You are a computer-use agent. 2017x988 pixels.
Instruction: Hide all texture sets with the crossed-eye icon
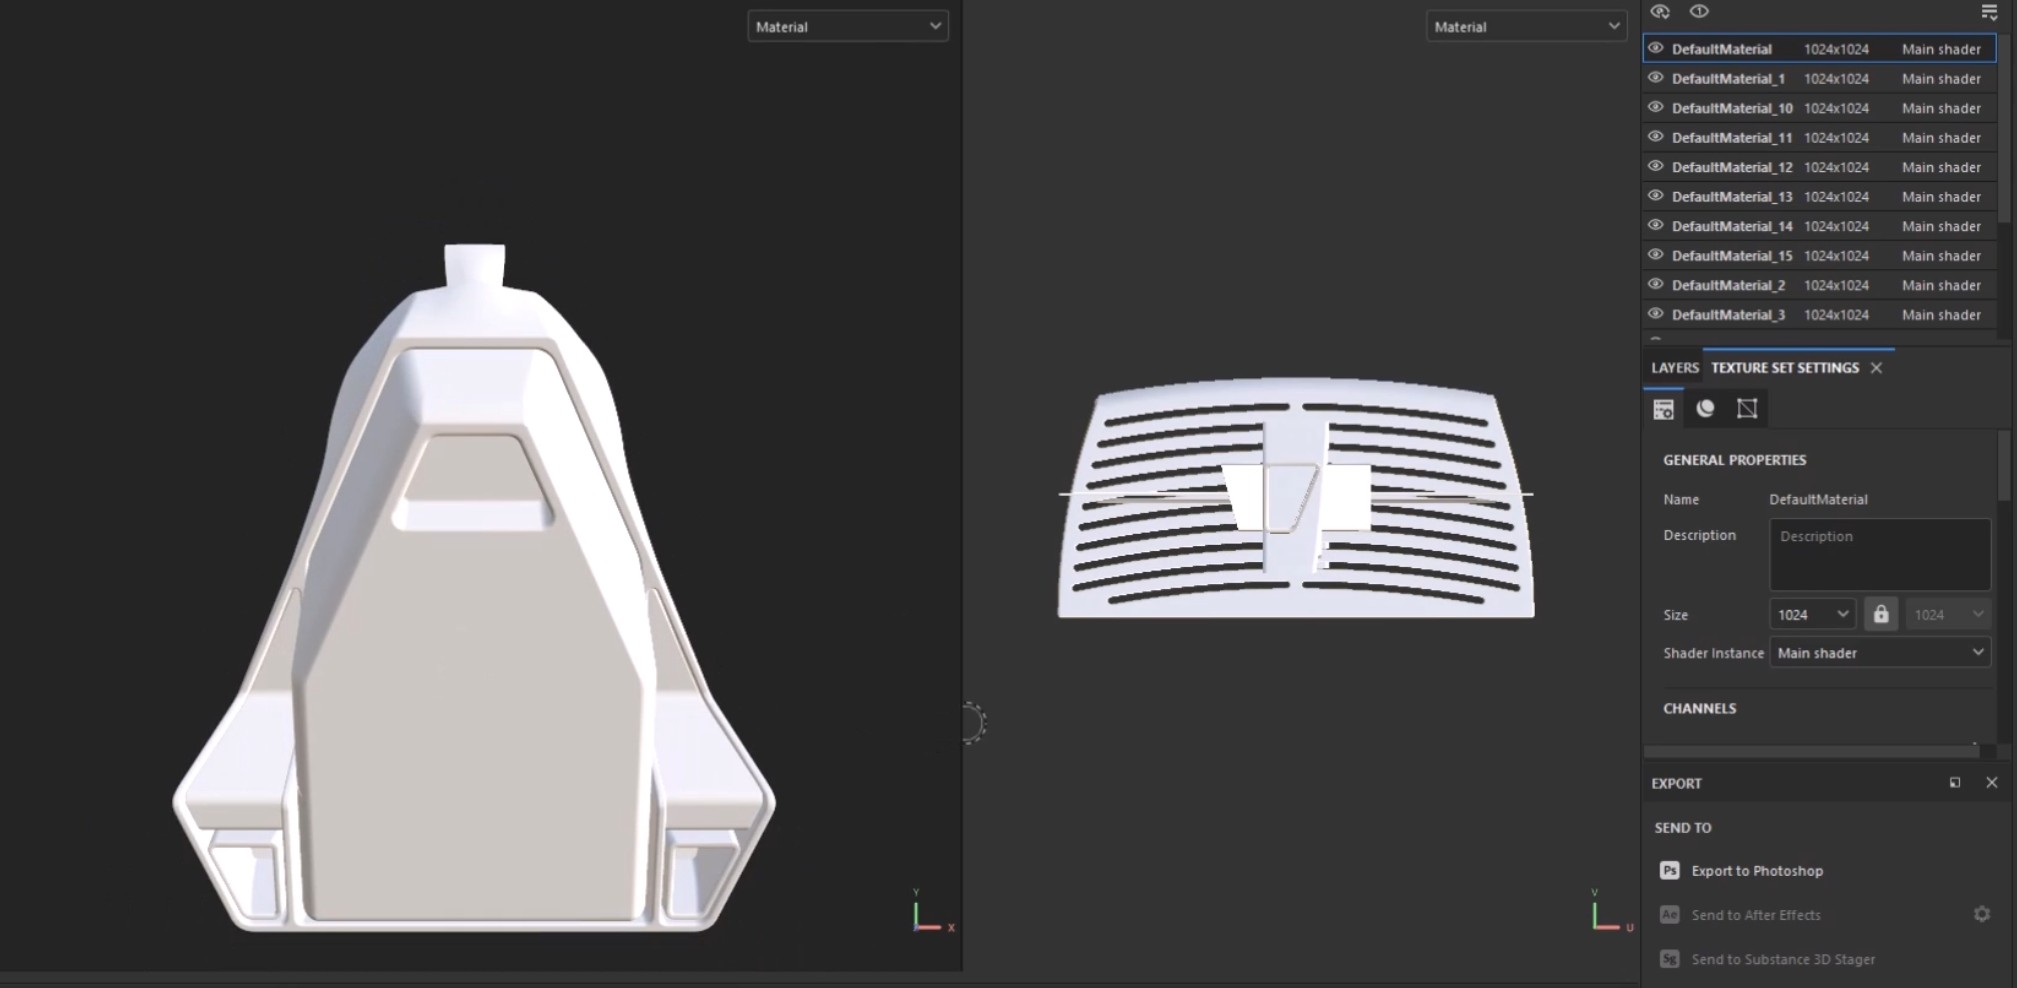pos(1660,12)
